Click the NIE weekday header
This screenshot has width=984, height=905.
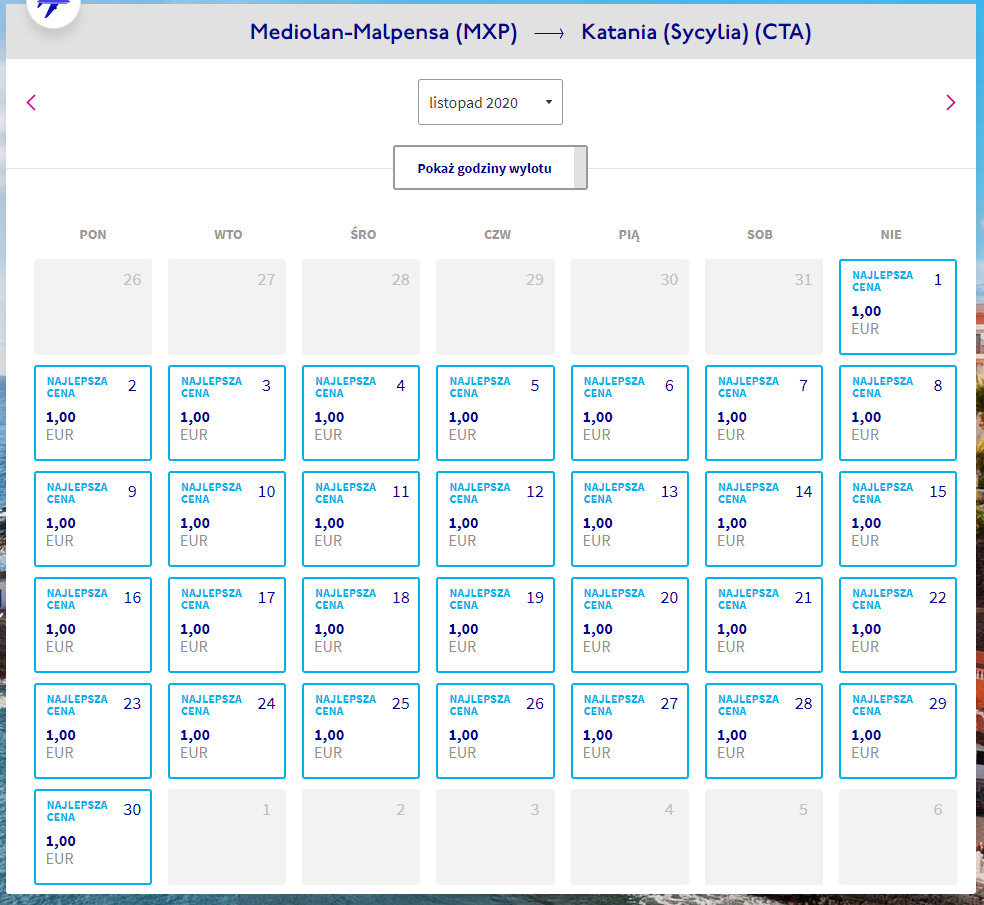(890, 235)
